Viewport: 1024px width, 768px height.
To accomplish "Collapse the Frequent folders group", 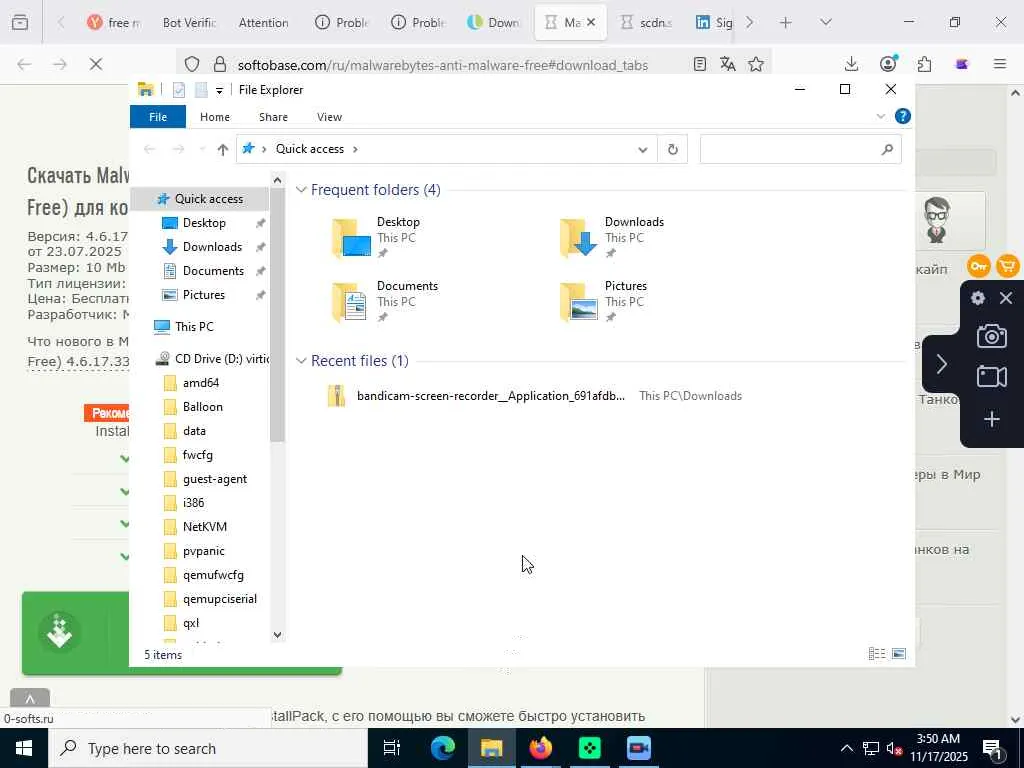I will coord(301,190).
